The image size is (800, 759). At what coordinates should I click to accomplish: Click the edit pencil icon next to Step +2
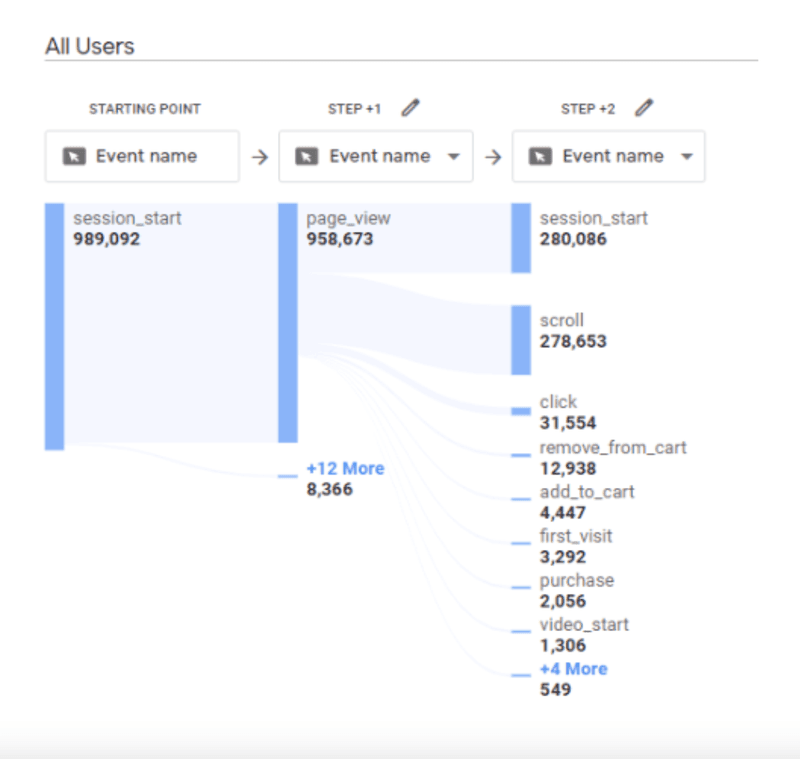645,108
